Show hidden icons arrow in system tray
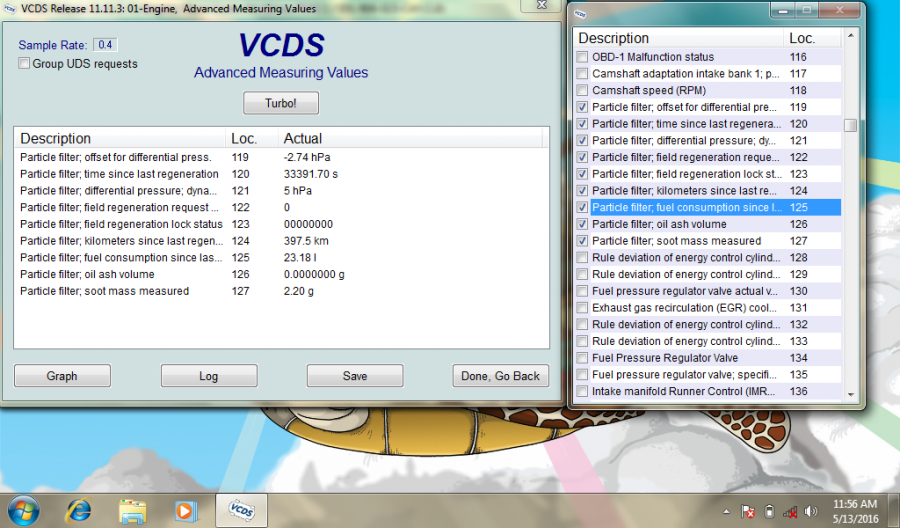Image resolution: width=900 pixels, height=528 pixels. [727, 511]
